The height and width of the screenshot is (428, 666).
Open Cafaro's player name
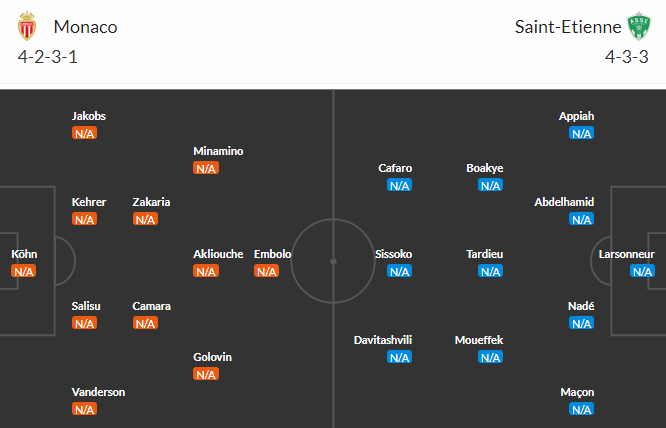pyautogui.click(x=395, y=168)
